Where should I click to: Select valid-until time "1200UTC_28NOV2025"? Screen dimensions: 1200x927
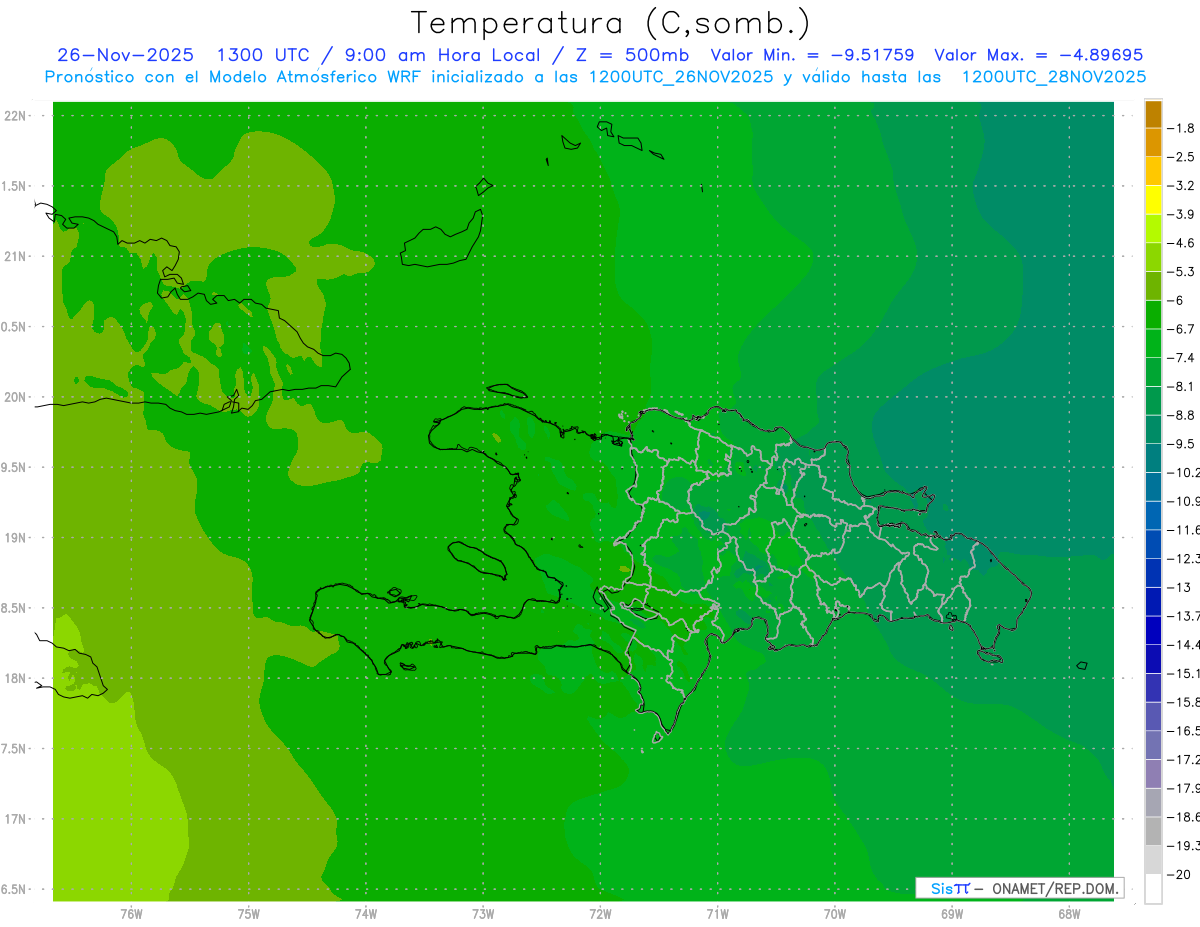point(1054,77)
